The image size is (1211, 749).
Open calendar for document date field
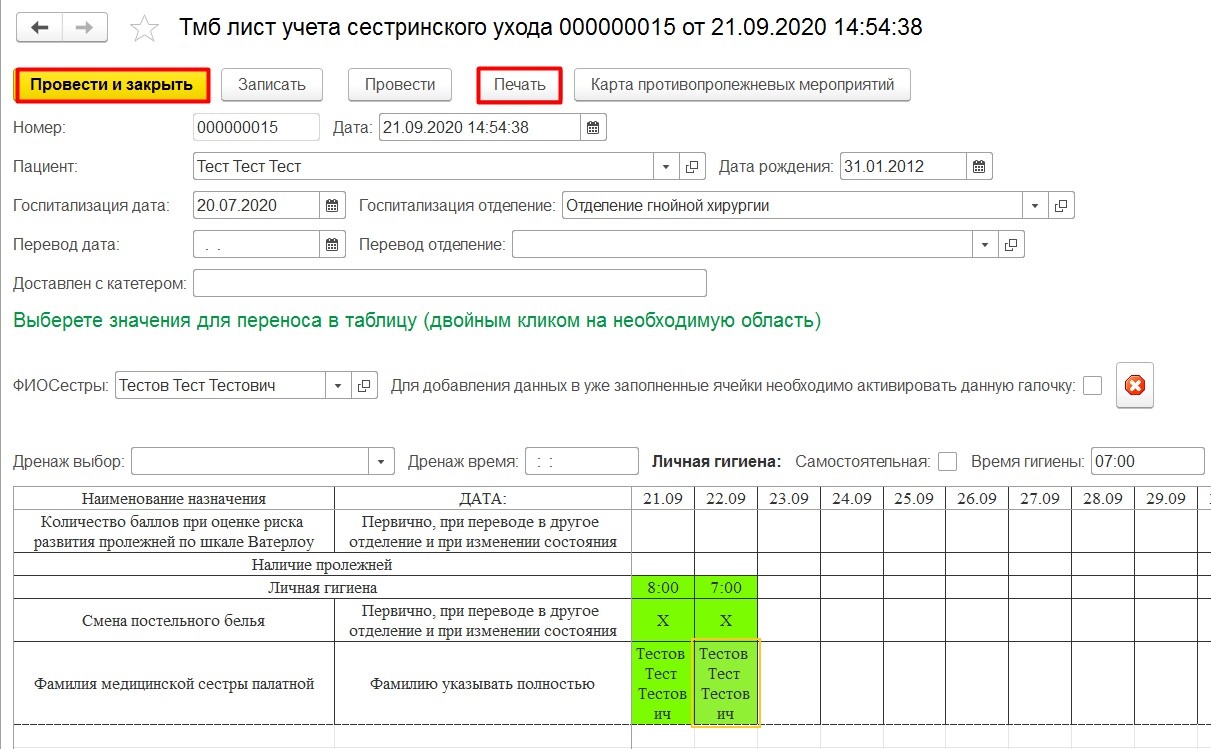(x=593, y=127)
